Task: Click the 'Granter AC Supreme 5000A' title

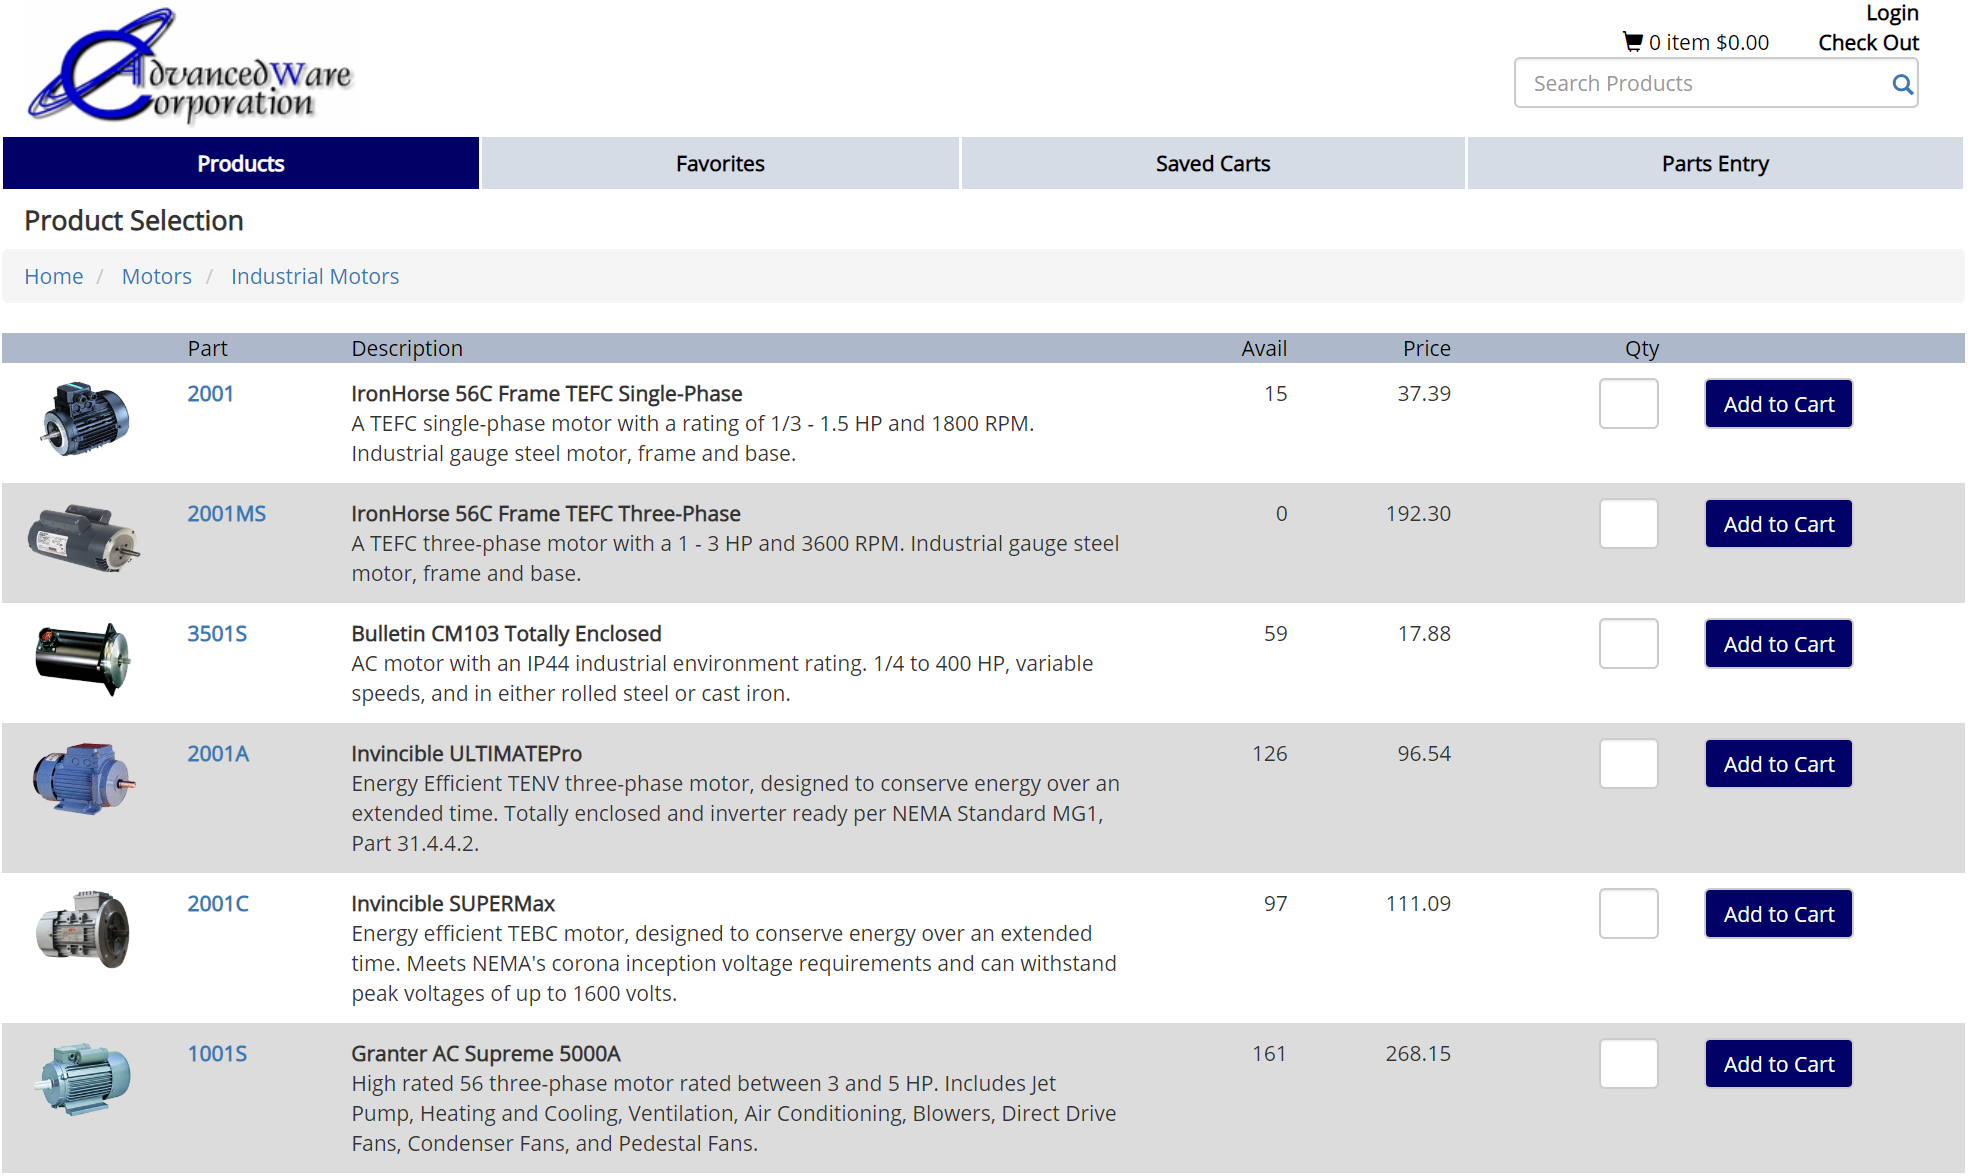Action: tap(486, 1054)
